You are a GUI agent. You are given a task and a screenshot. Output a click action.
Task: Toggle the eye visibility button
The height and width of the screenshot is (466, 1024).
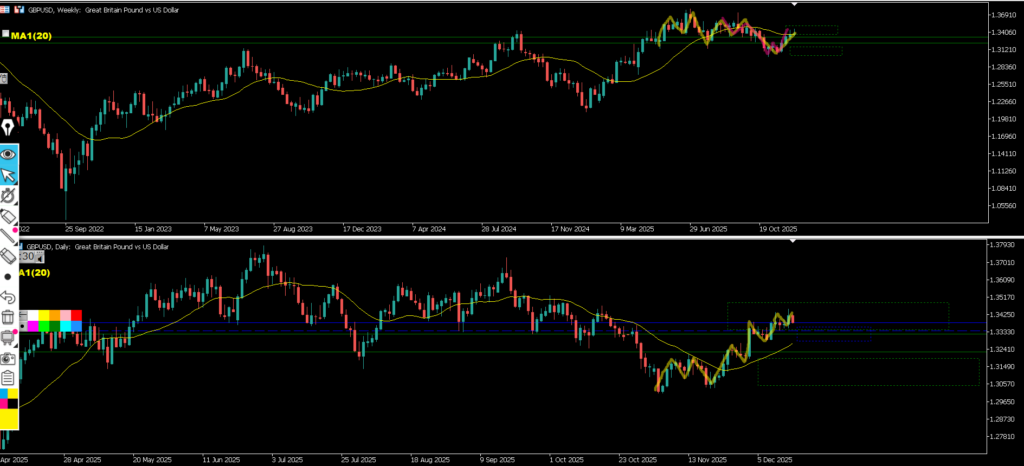pos(8,154)
